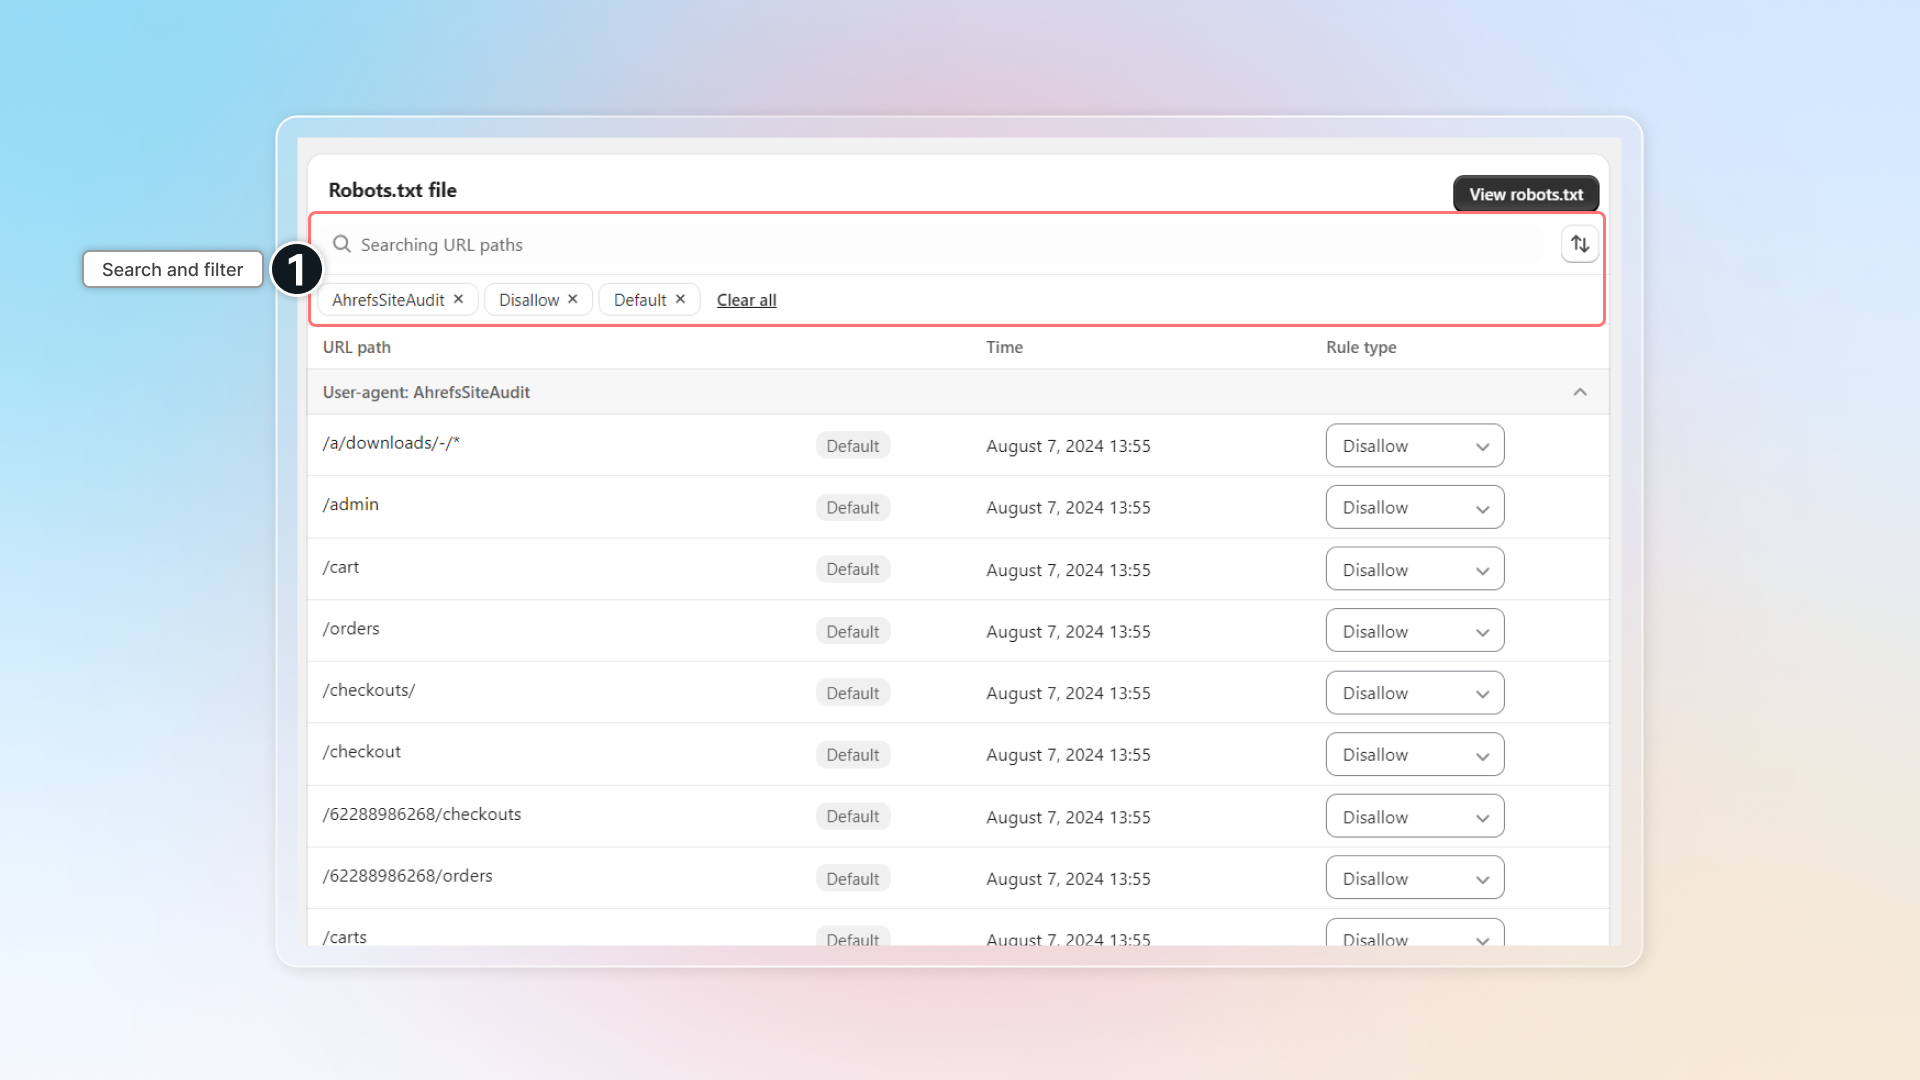Click the search magnifier icon
The image size is (1920, 1080).
tap(342, 244)
